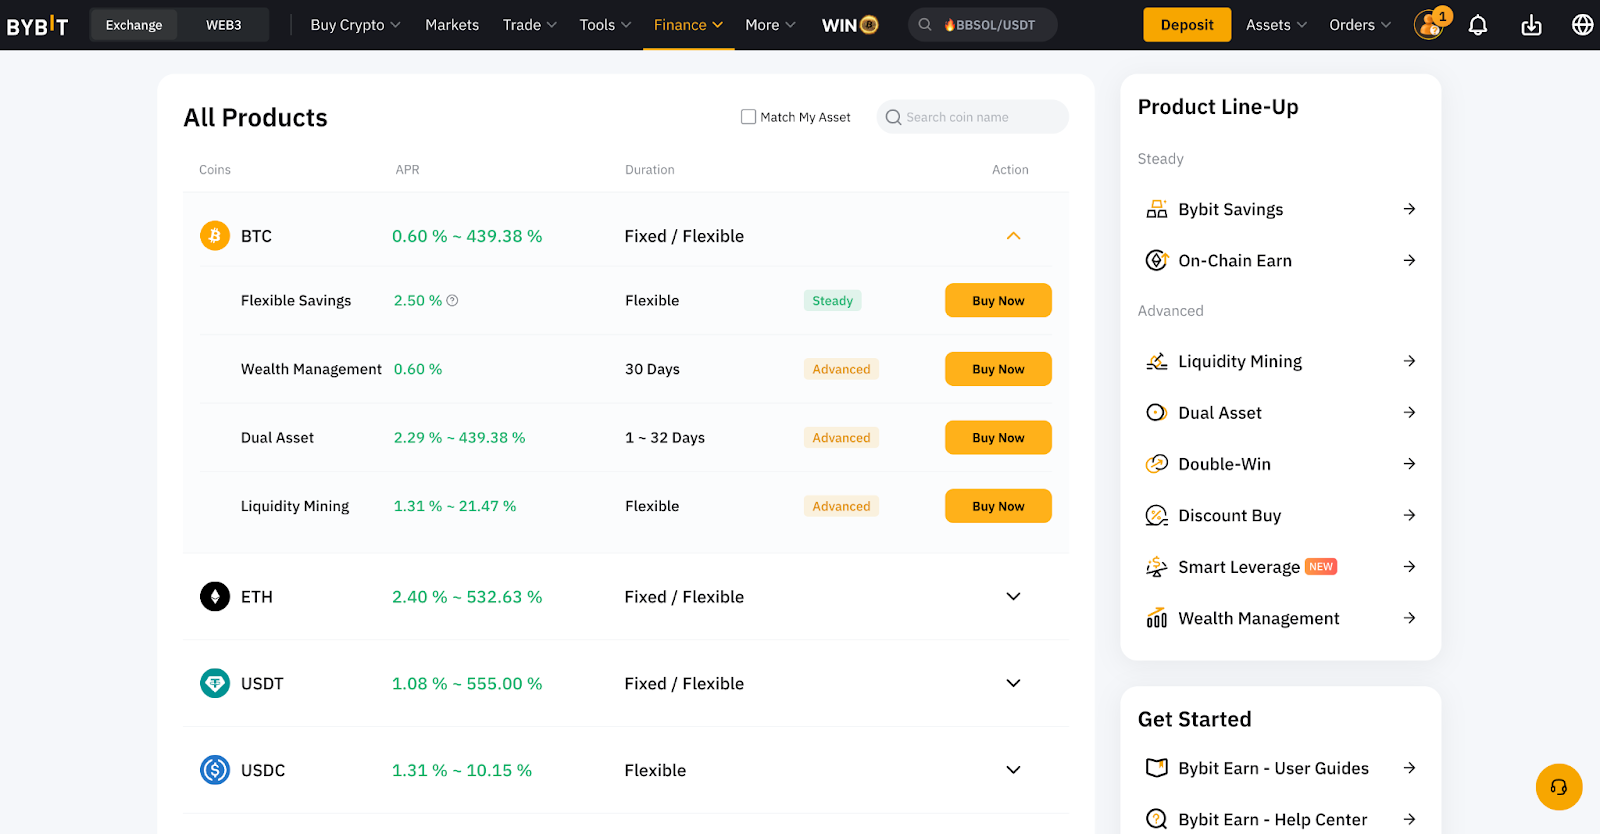Open the user profile avatar
The height and width of the screenshot is (834, 1600).
(1429, 25)
